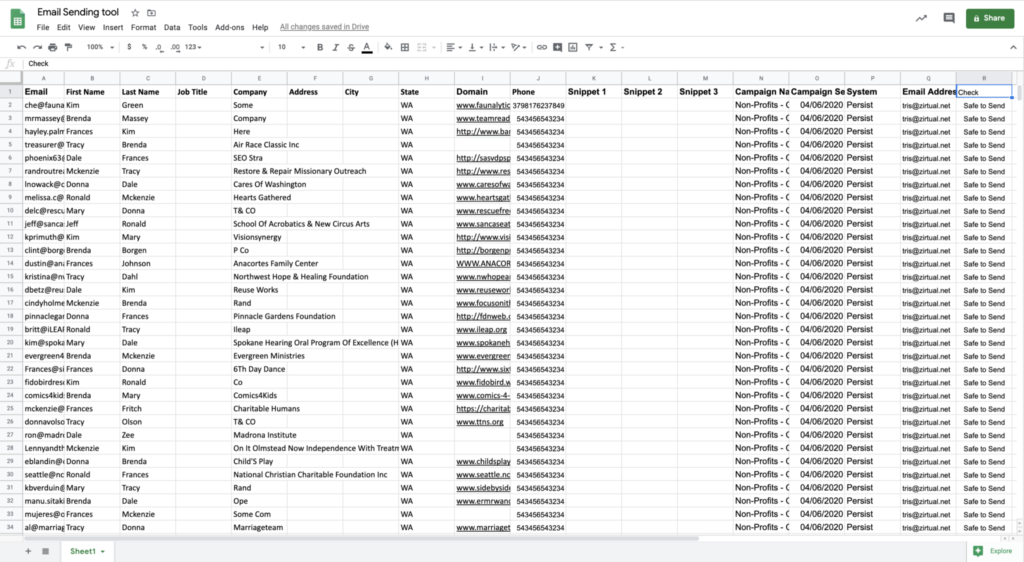Insert a comment from the toolbar
Image resolution: width=1024 pixels, height=562 pixels.
tap(558, 47)
